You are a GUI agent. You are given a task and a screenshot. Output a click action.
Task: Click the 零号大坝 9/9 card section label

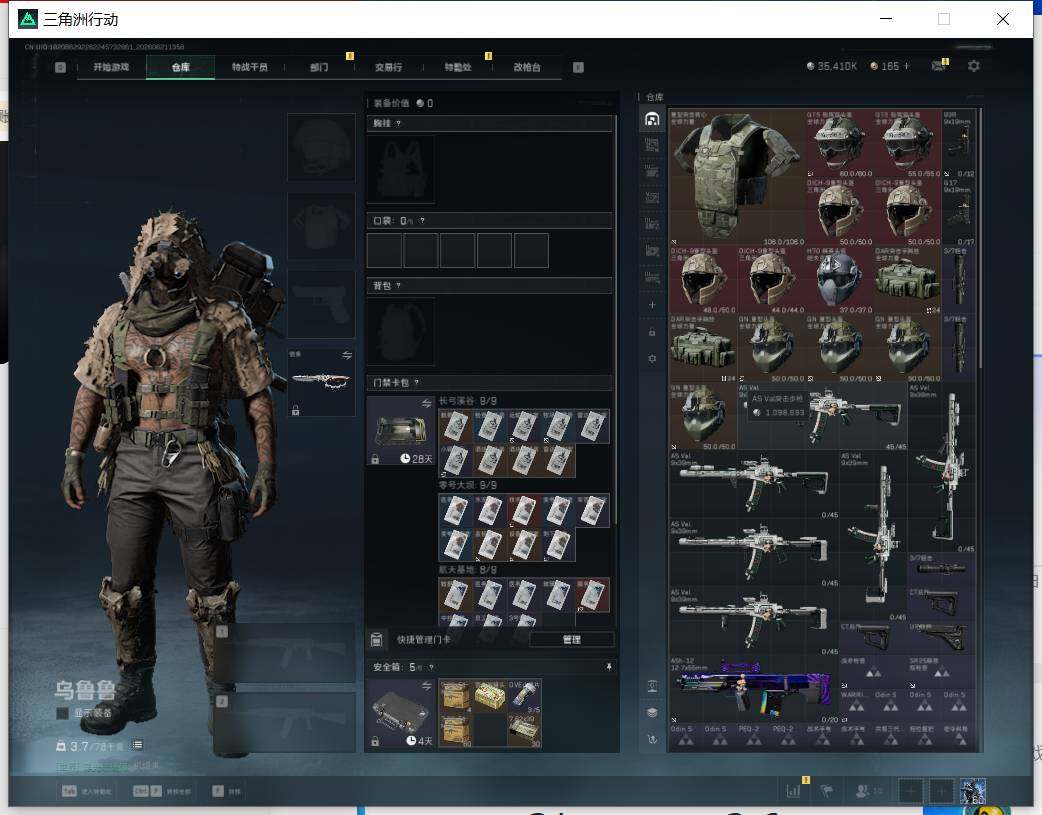point(468,485)
